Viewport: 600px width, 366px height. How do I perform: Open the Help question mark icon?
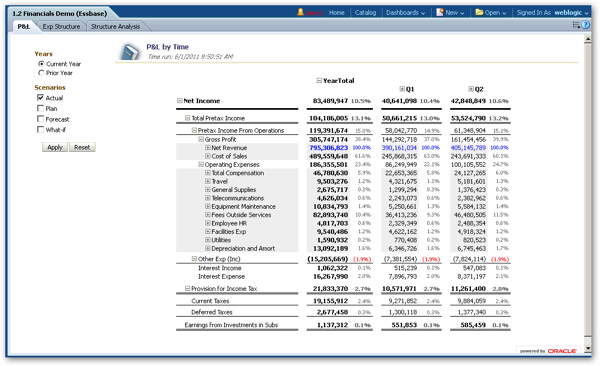tap(585, 25)
